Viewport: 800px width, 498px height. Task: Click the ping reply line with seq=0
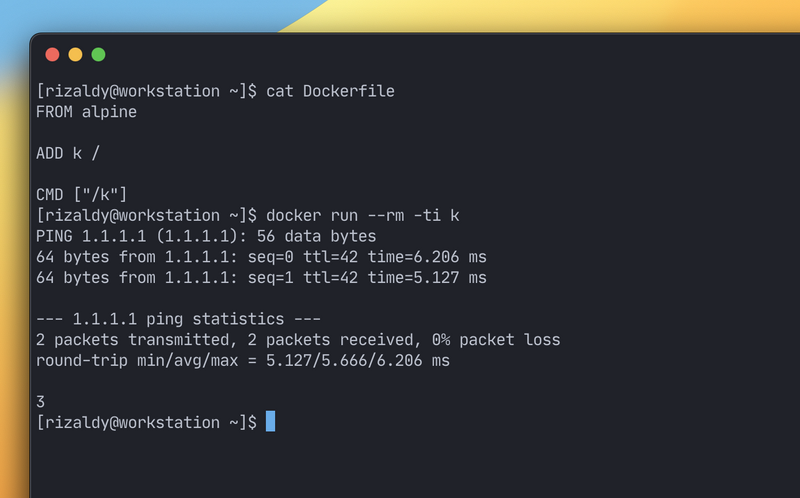click(x=260, y=257)
